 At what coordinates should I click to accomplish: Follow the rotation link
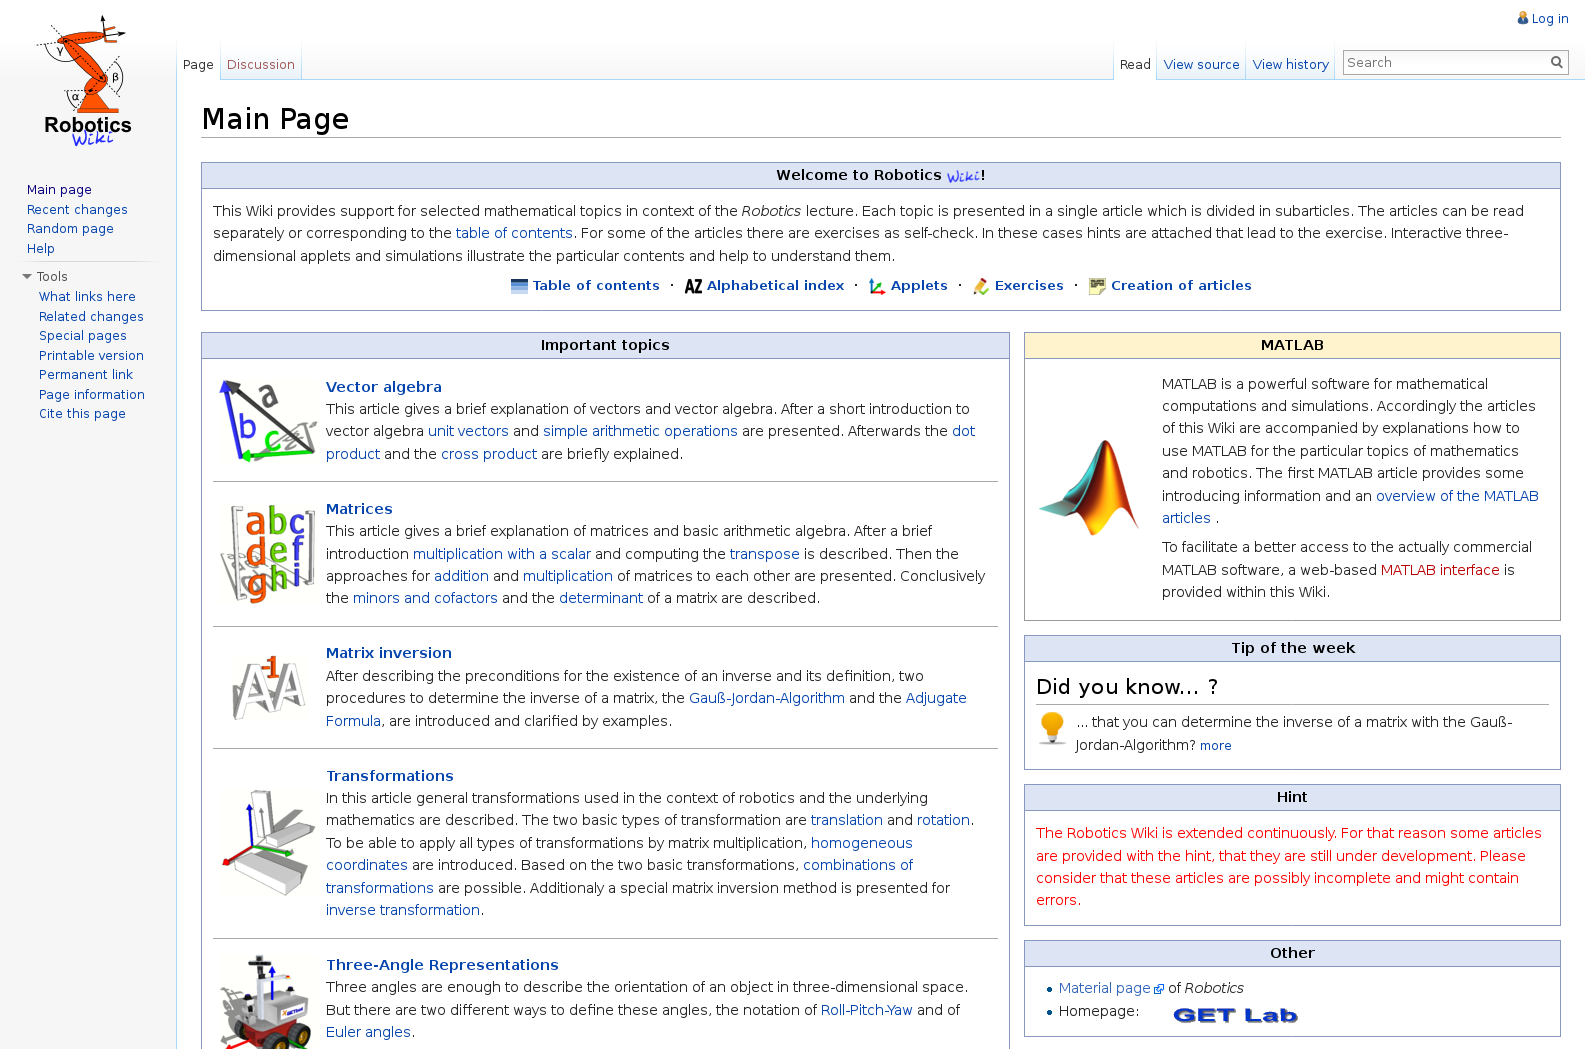(943, 820)
